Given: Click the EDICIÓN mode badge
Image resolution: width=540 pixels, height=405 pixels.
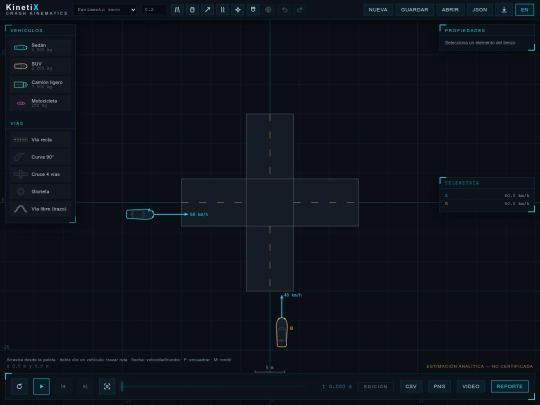Looking at the screenshot, I should coord(375,386).
